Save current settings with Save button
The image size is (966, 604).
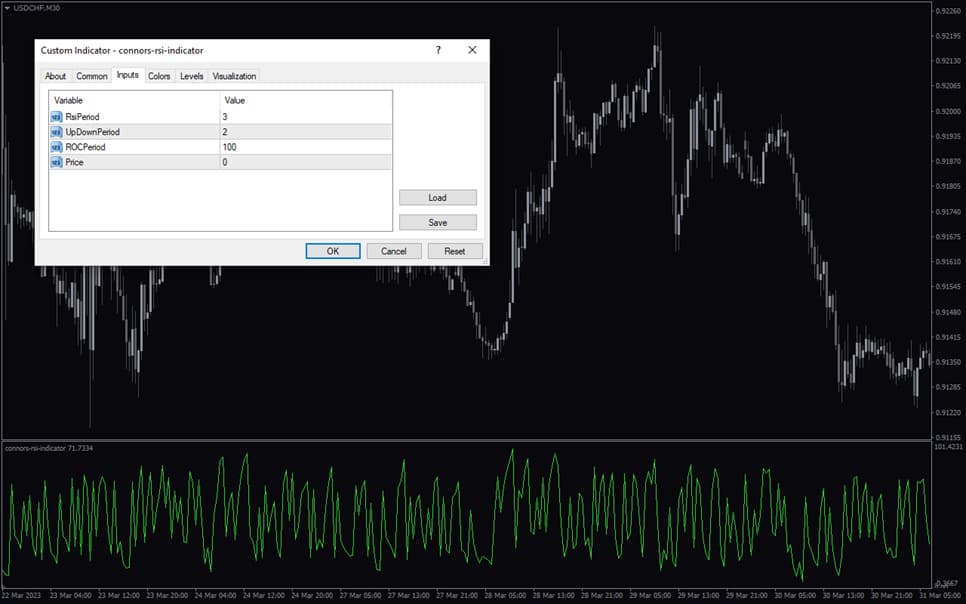(437, 221)
